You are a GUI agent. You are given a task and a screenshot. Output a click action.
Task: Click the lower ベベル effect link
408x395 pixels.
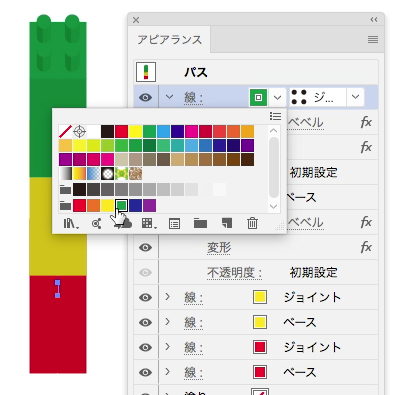click(305, 223)
